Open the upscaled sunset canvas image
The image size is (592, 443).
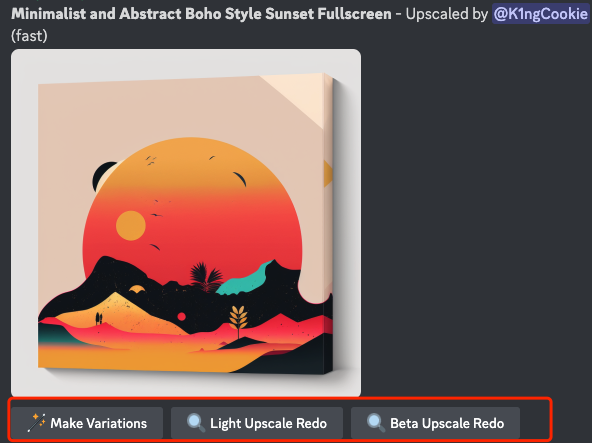pyautogui.click(x=186, y=222)
